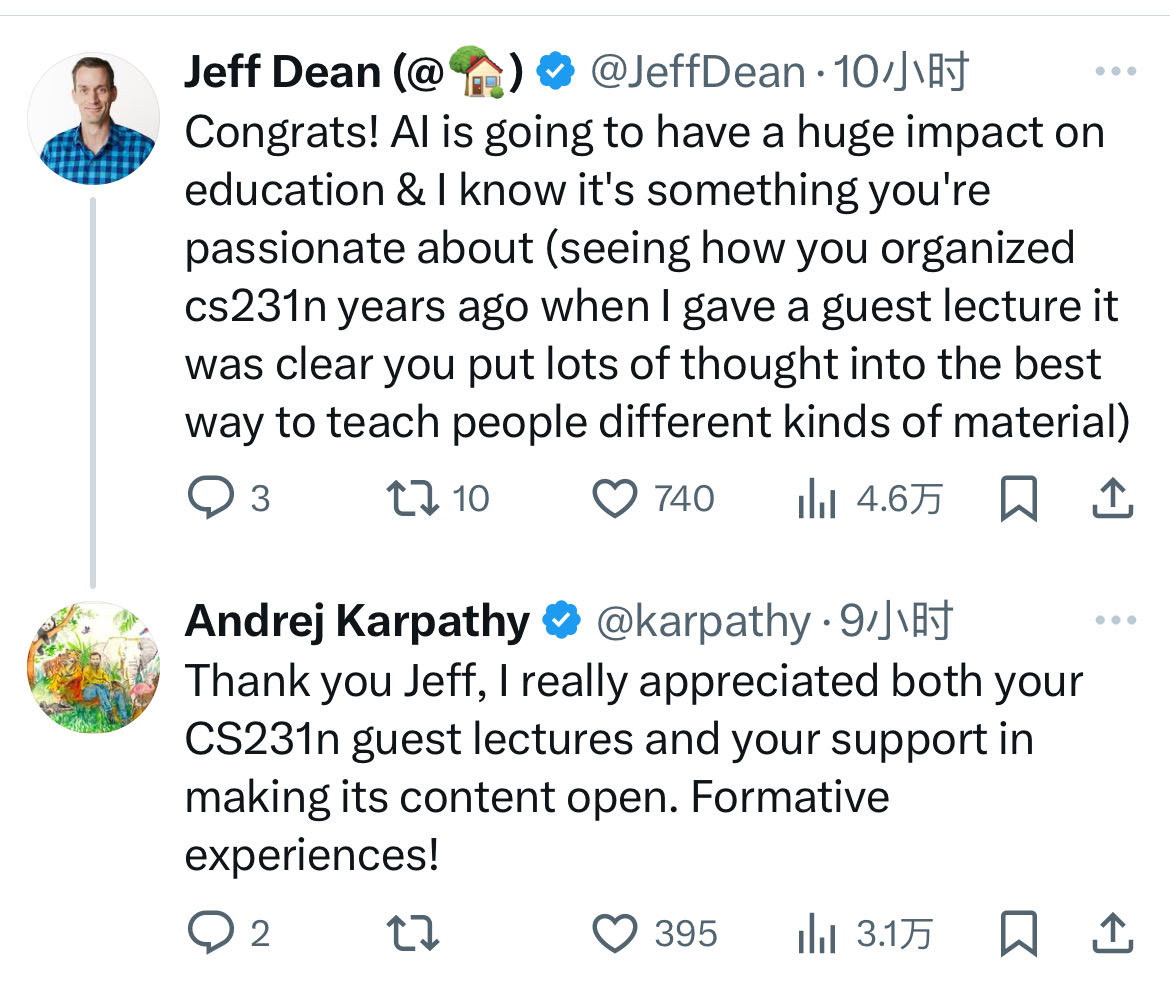Like Jeff Dean's tweet

(x=616, y=498)
